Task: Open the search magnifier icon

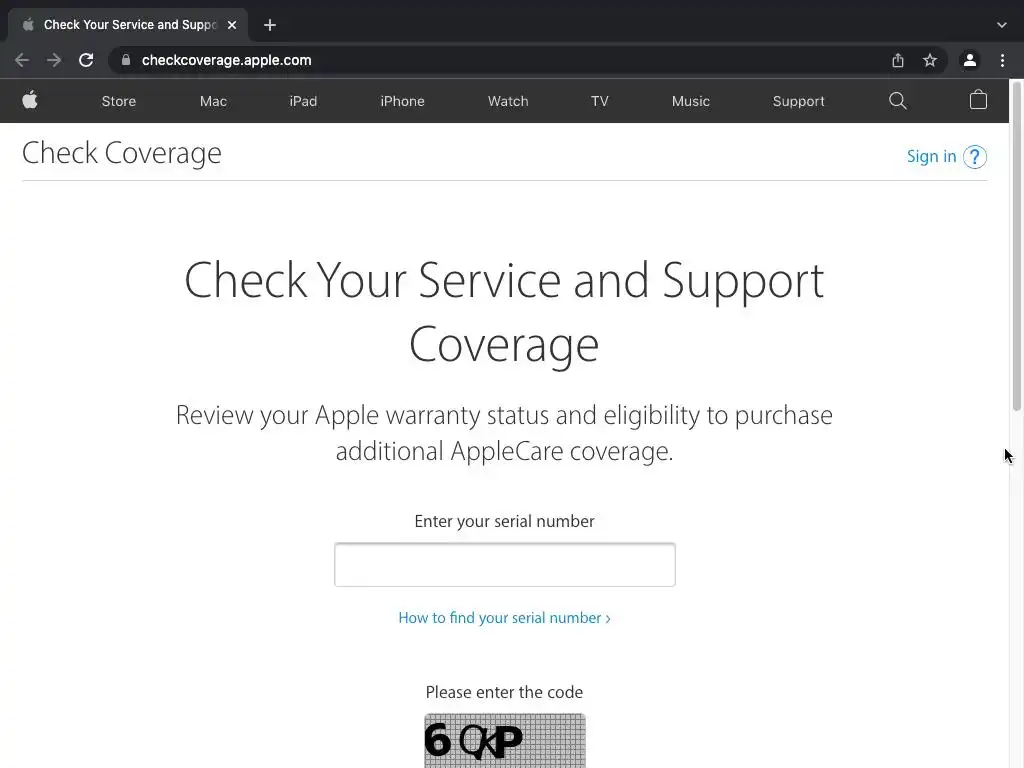Action: click(898, 101)
